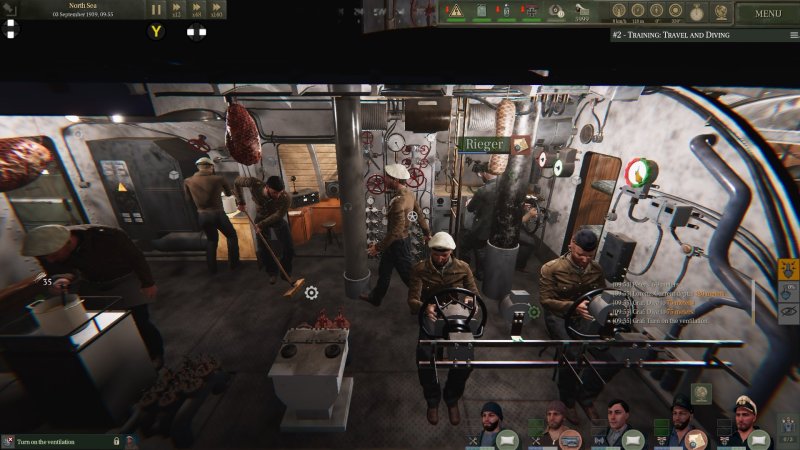Screen dimensions: 800x450
Task: Set time compression to x68
Action: pyautogui.click(x=196, y=9)
